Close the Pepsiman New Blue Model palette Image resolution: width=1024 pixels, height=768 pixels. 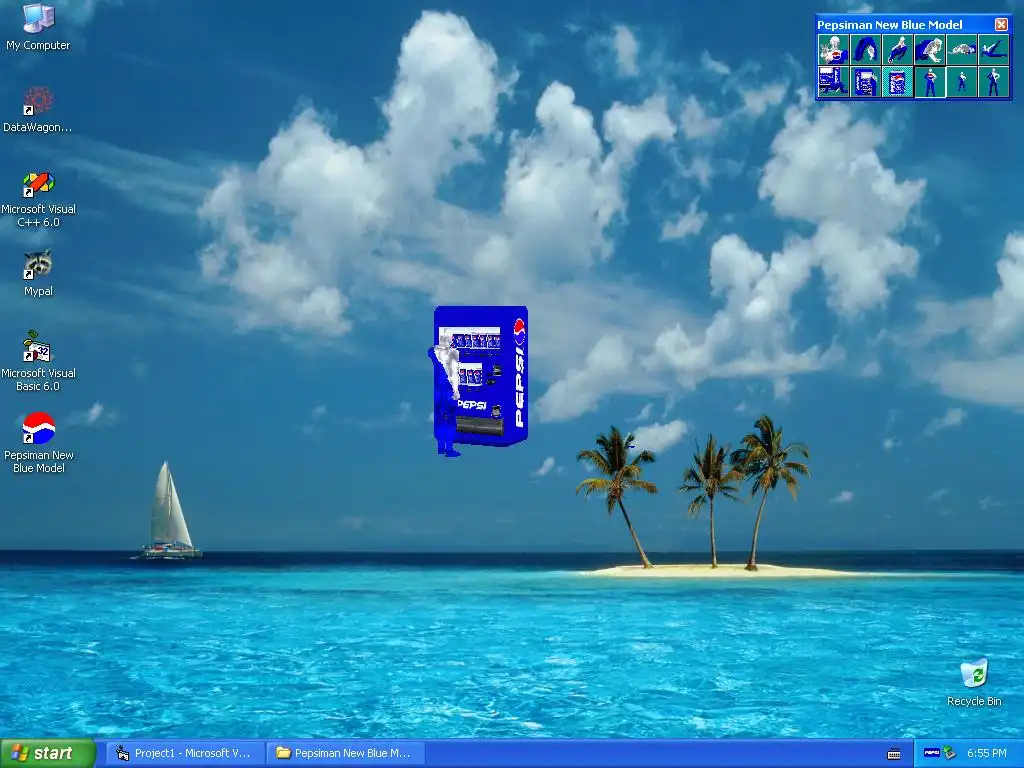point(1001,25)
